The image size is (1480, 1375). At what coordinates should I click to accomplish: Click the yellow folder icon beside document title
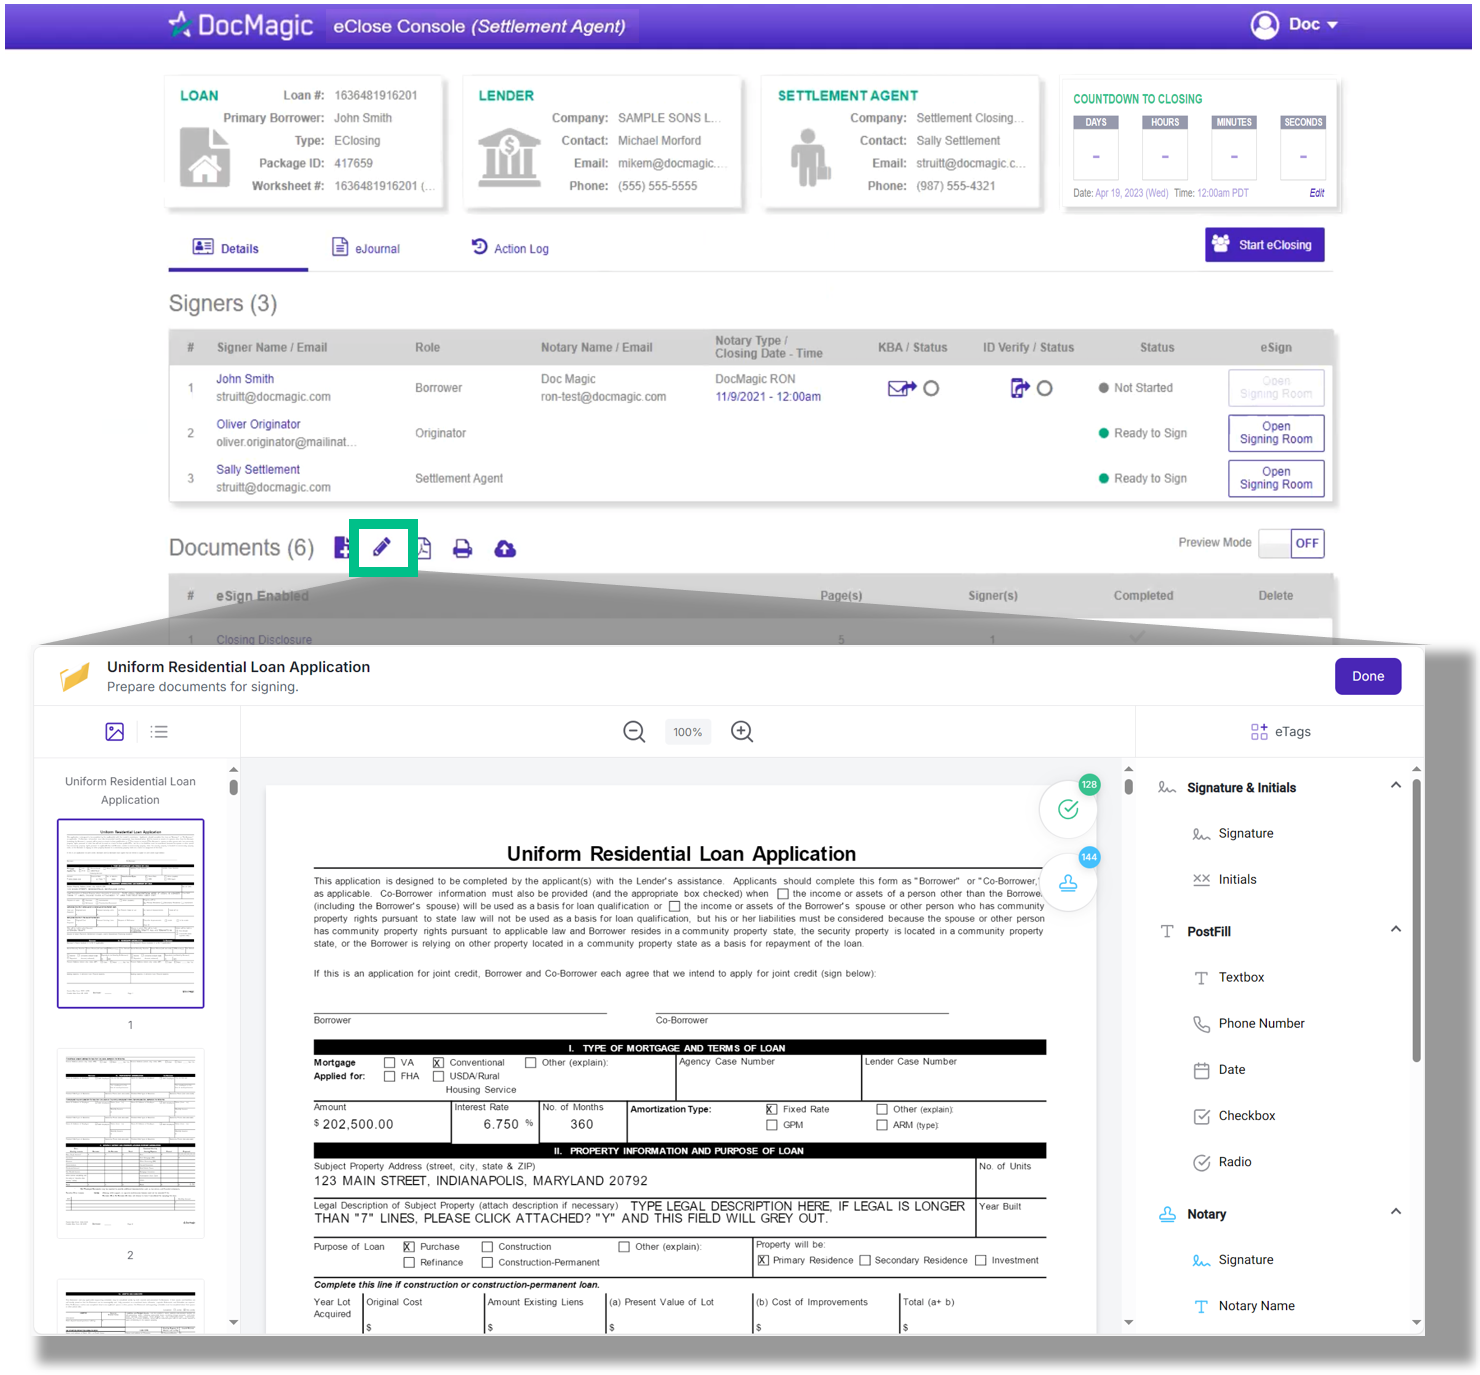coord(74,677)
